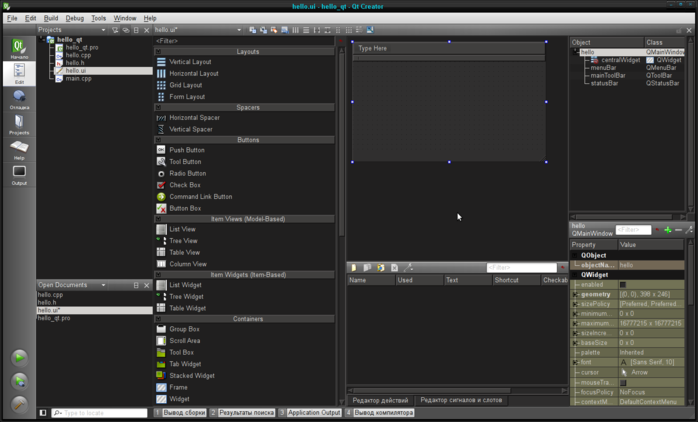Select Vertical Layout in widget box
Screen dimensions: 698x422
(190, 62)
